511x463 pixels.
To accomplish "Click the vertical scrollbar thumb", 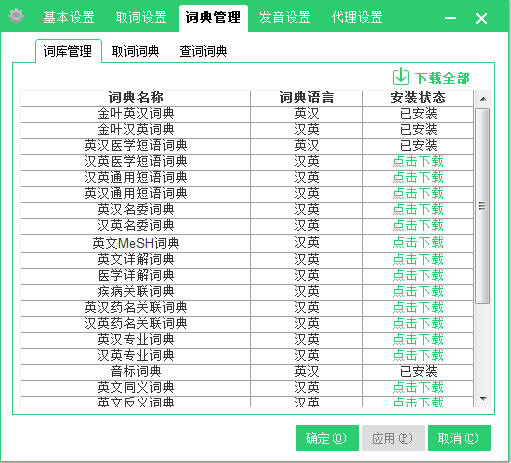I will (482, 206).
